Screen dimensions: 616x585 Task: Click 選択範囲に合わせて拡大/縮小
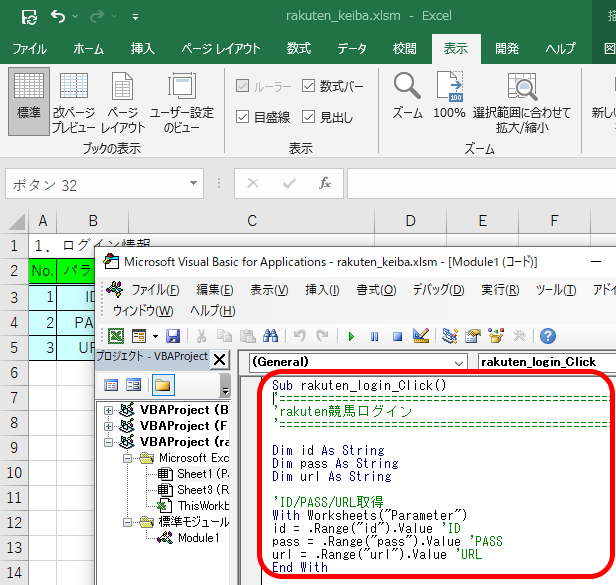pos(522,101)
